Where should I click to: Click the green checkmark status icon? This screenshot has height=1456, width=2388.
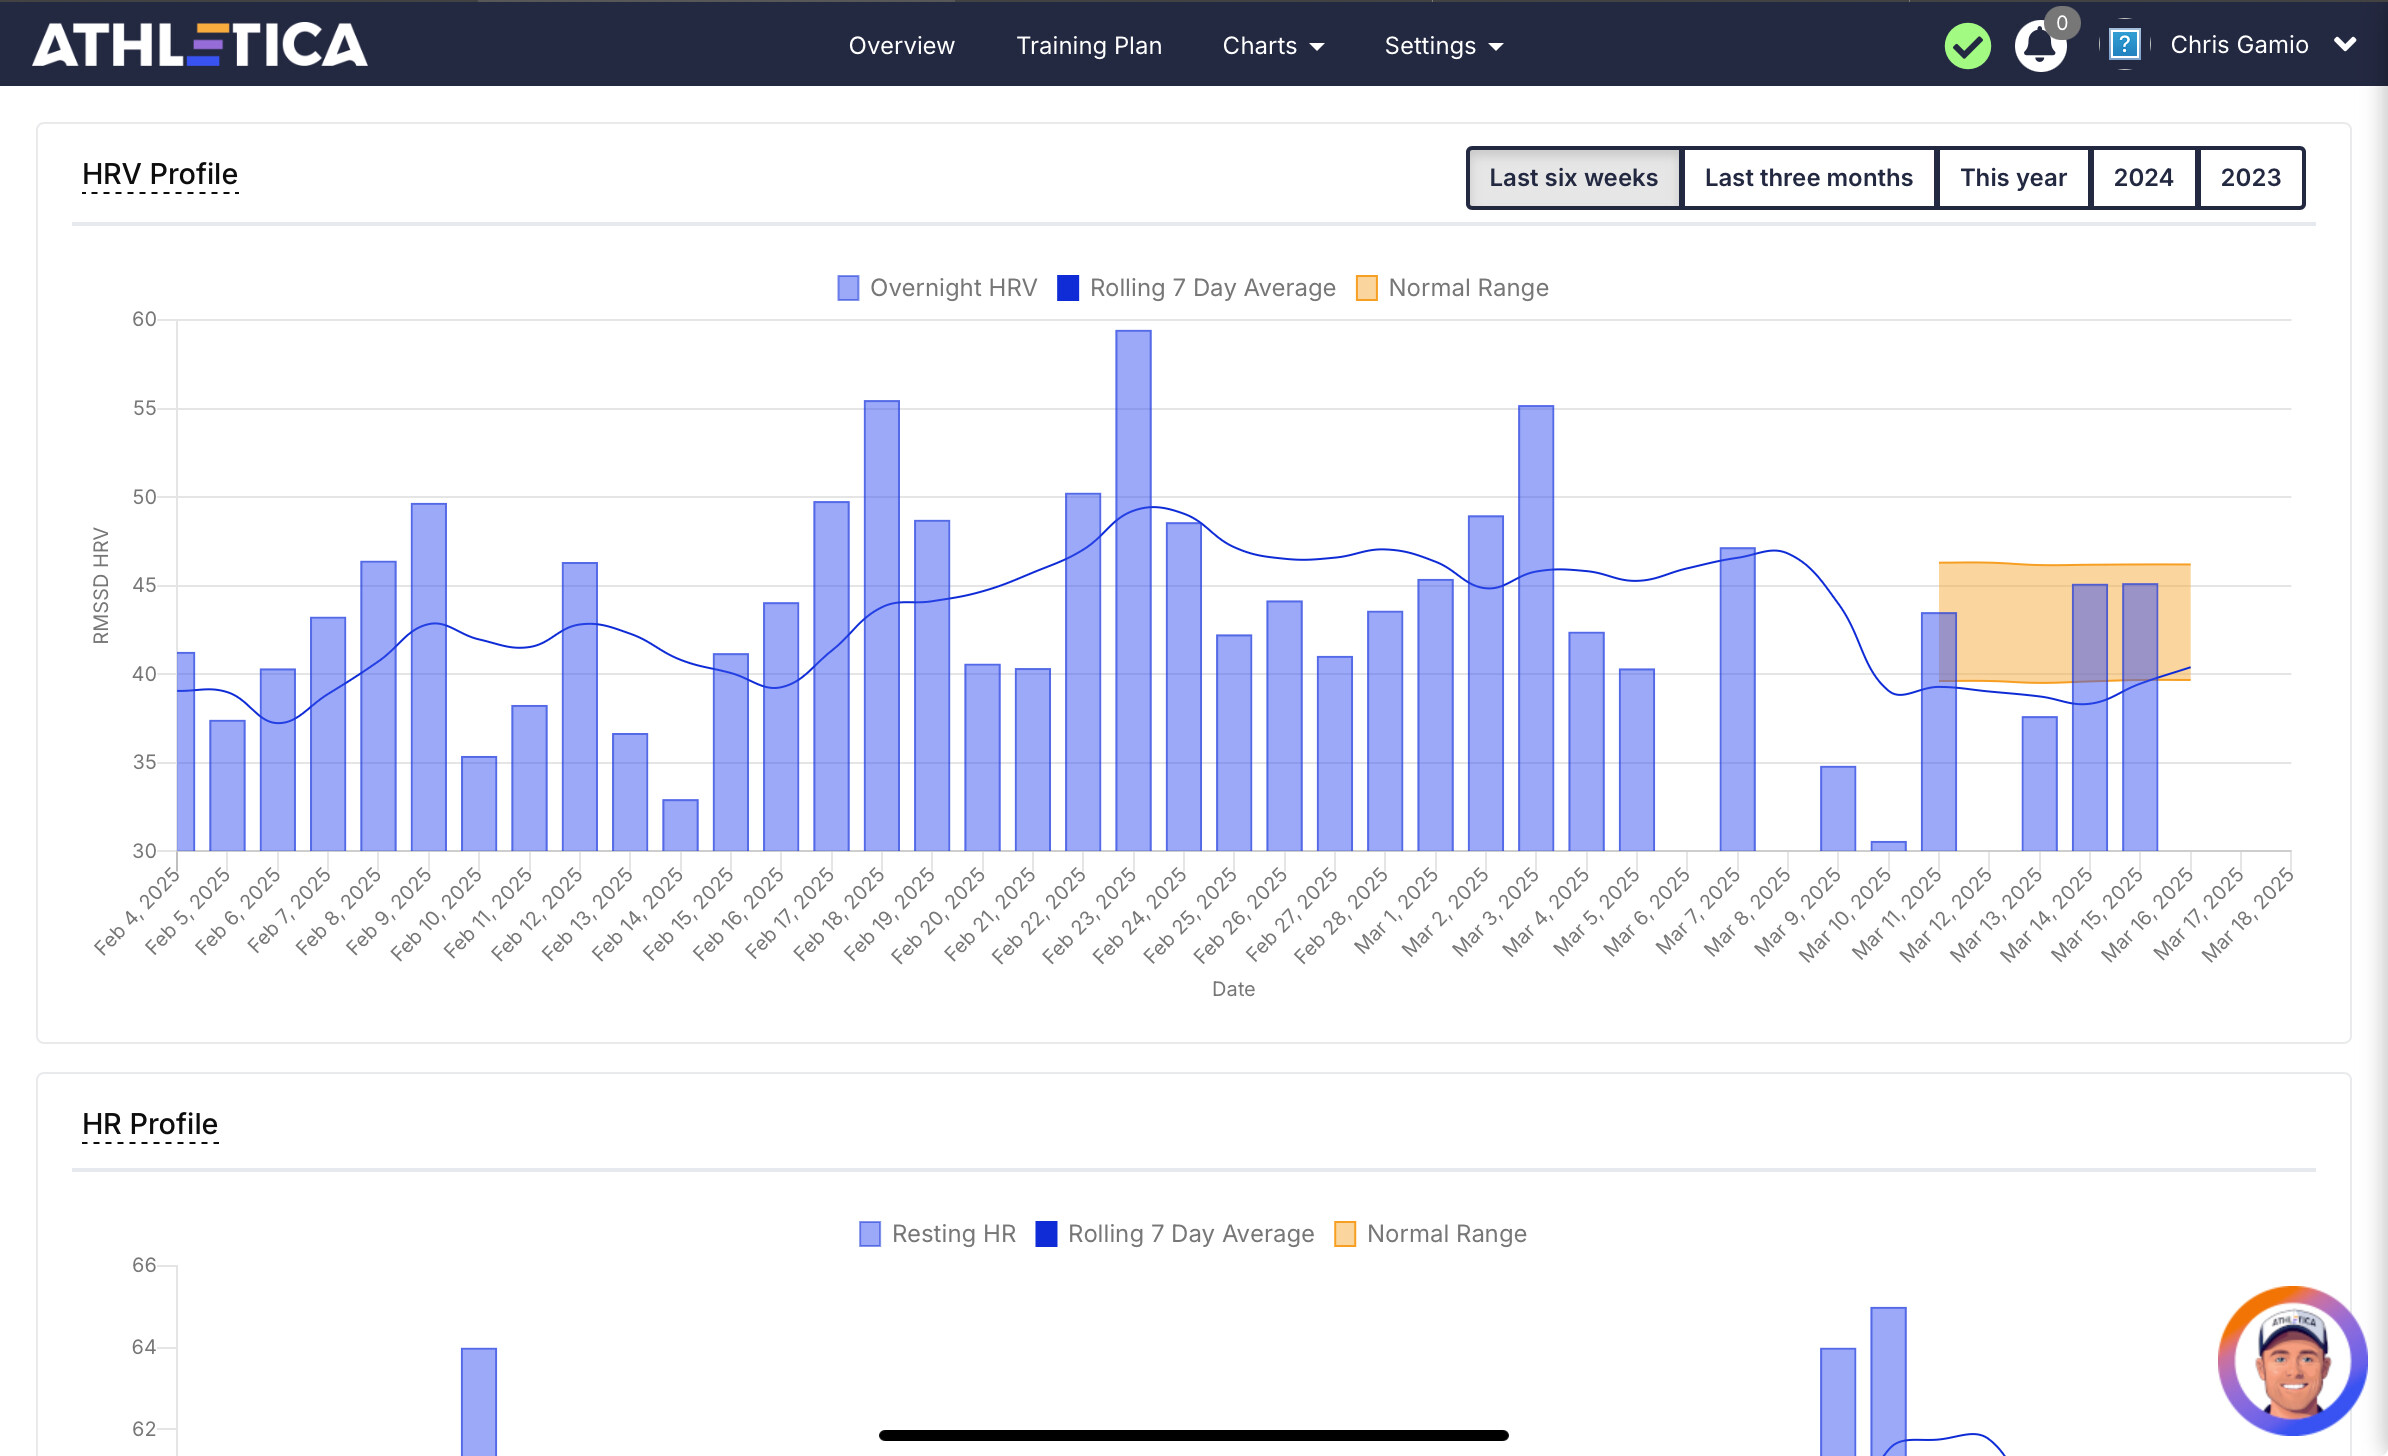pyautogui.click(x=1967, y=46)
